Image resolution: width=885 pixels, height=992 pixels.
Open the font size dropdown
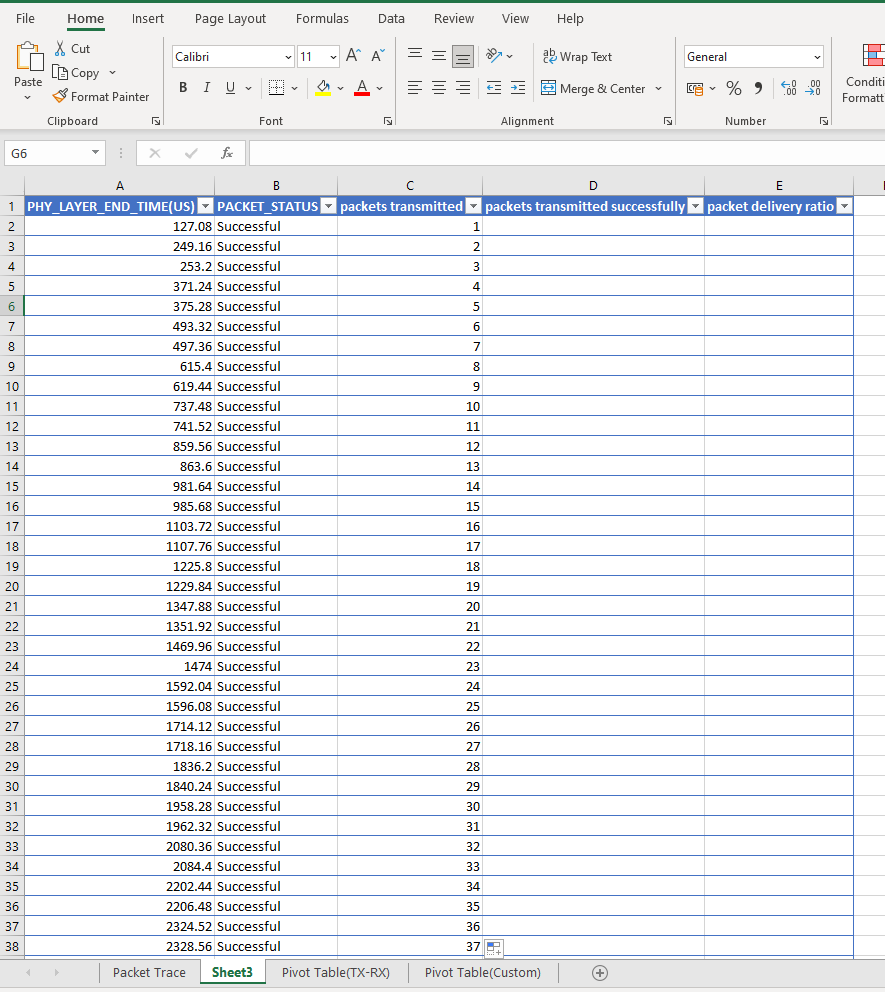pyautogui.click(x=333, y=57)
